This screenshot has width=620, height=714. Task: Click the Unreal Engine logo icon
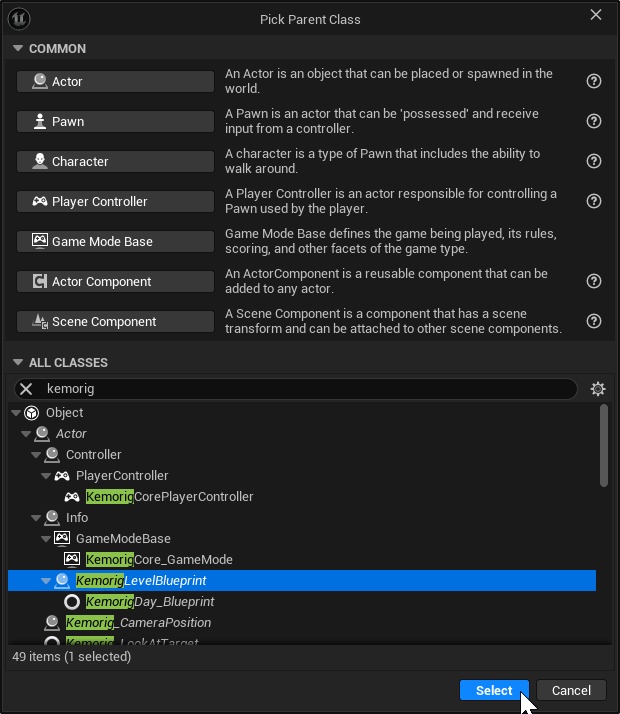tap(19, 18)
